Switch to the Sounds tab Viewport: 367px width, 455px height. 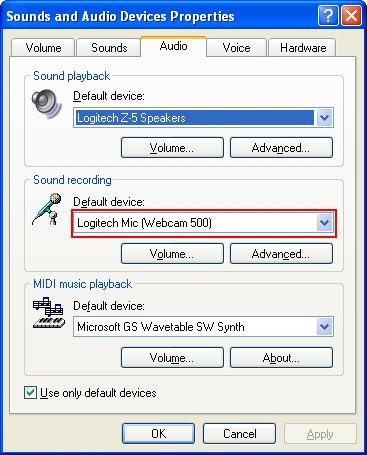109,48
